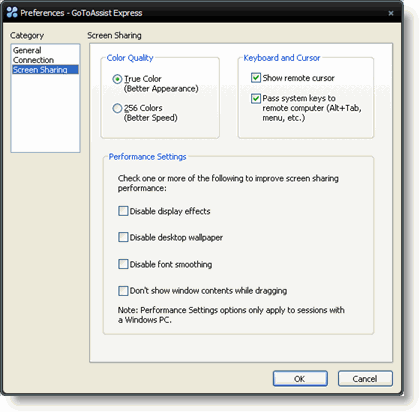Choose 256 Colors radio button

pos(117,108)
